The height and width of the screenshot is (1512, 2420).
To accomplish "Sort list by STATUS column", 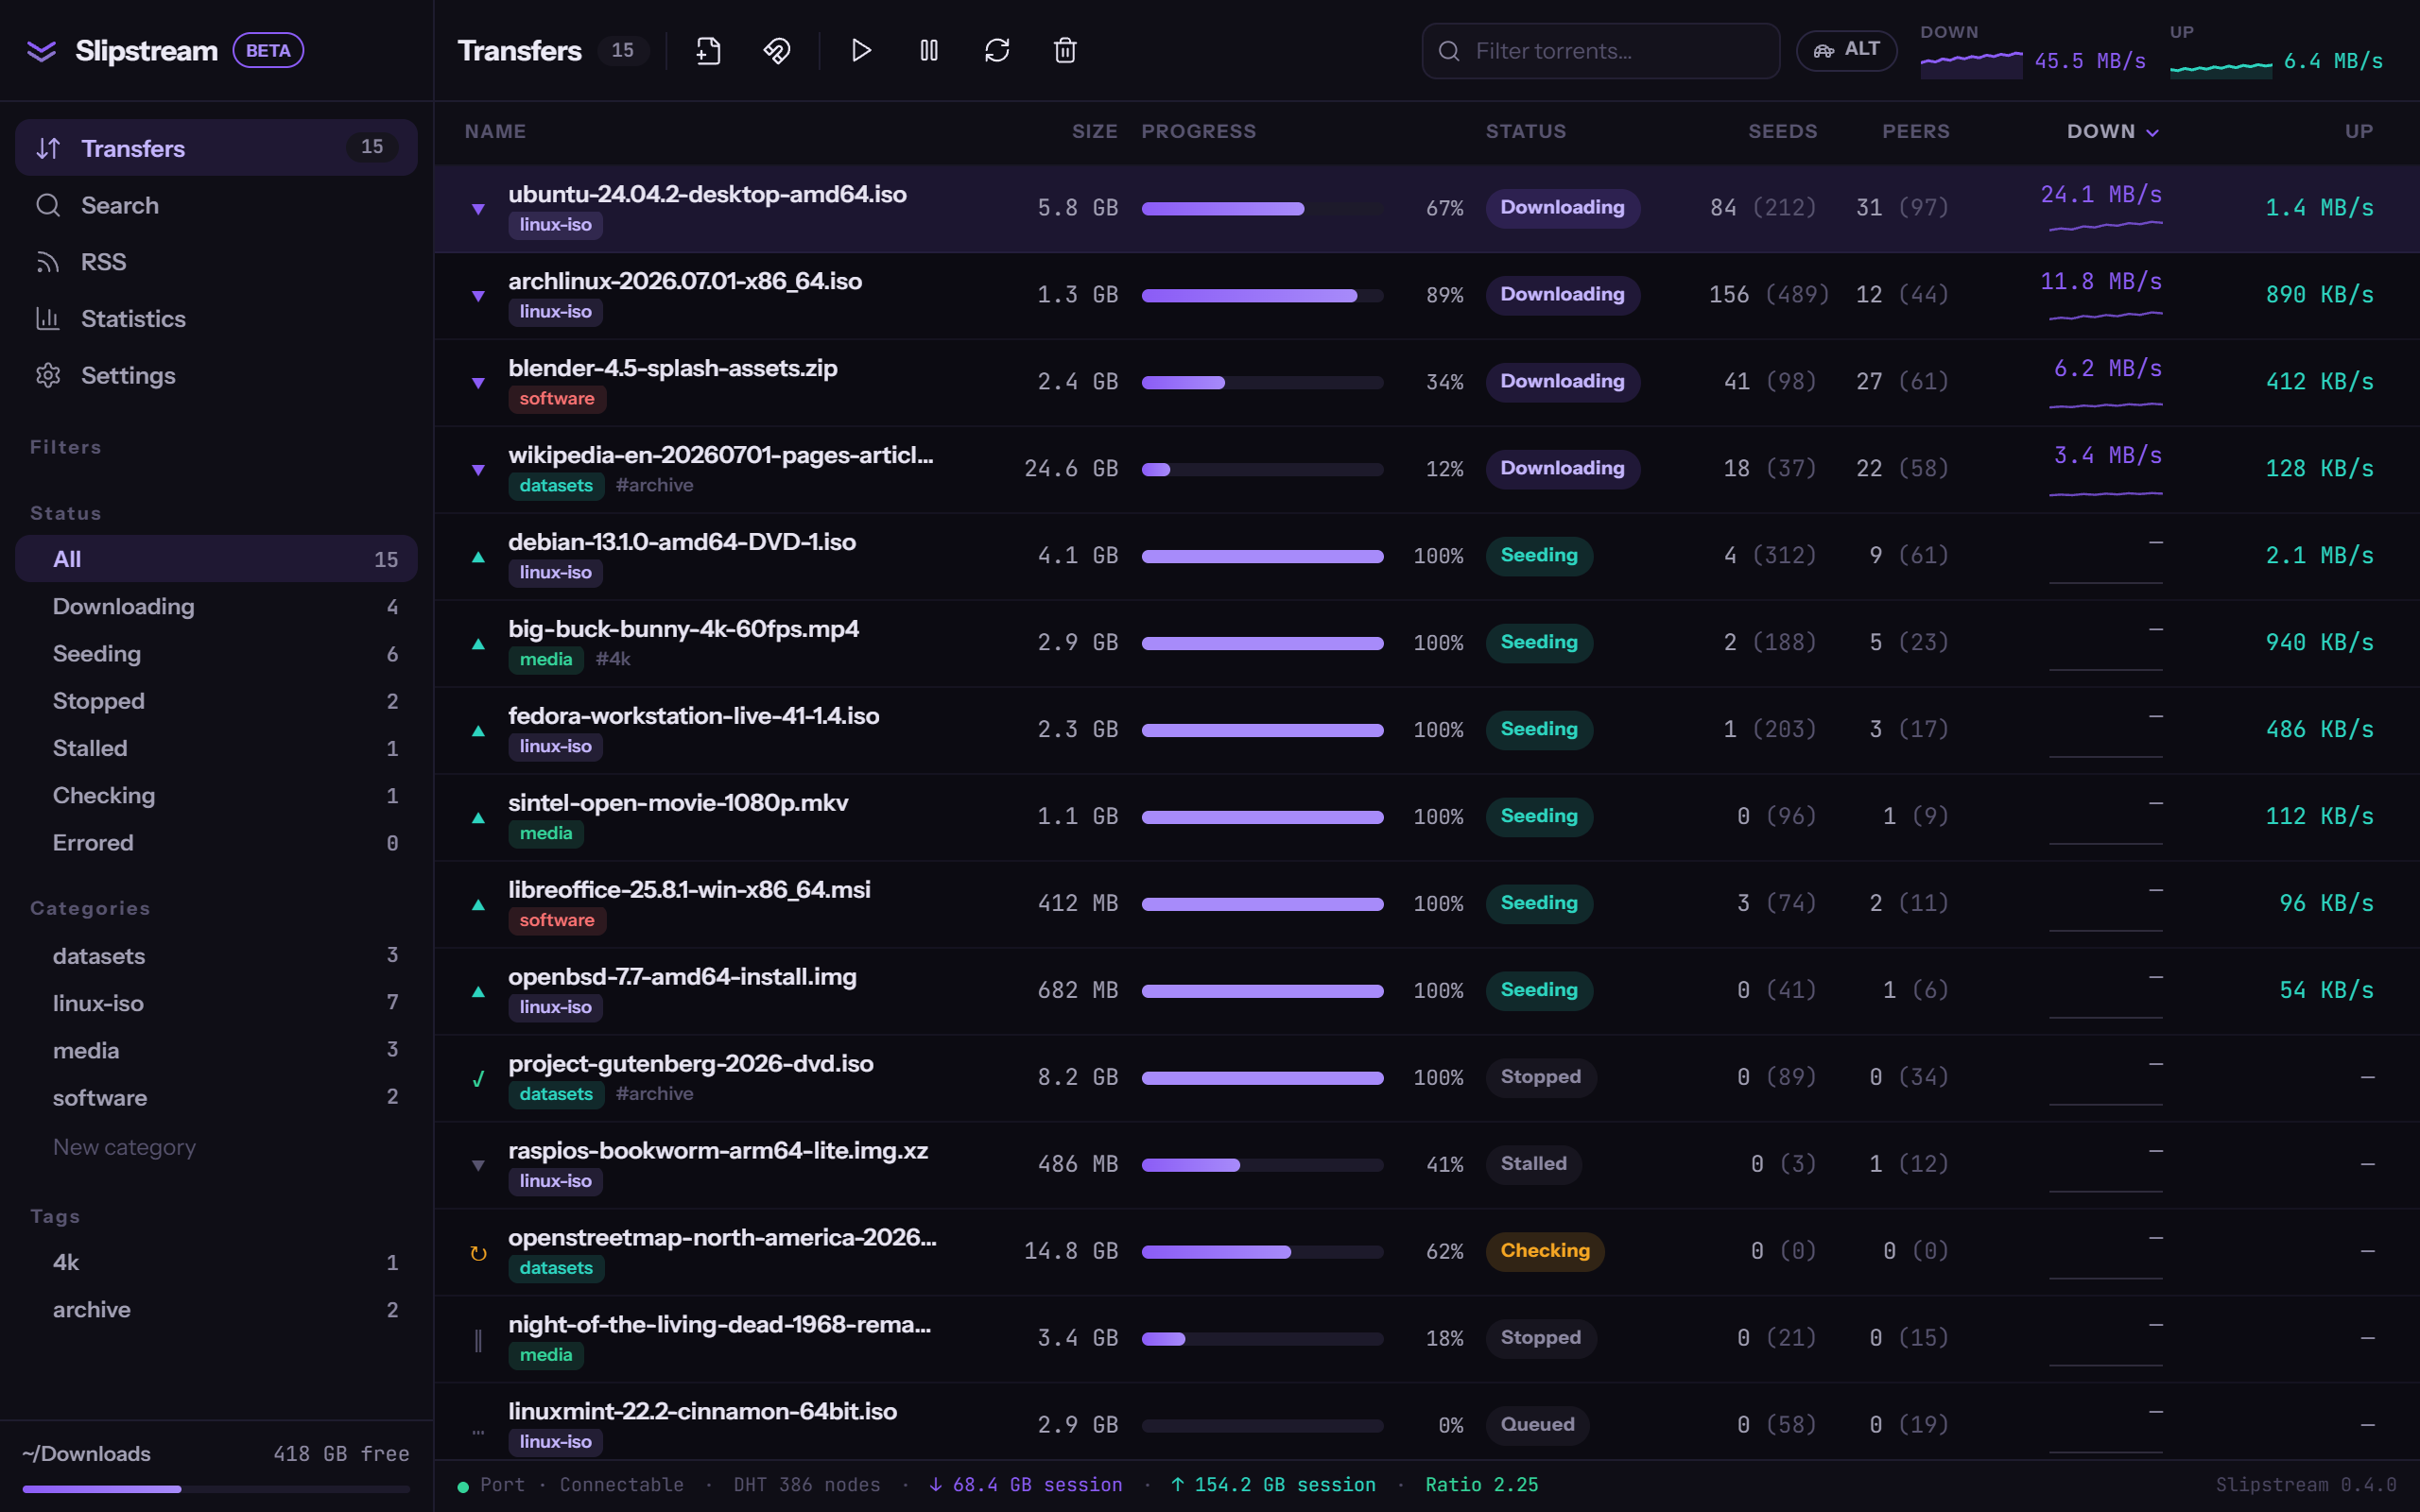I will 1525,131.
